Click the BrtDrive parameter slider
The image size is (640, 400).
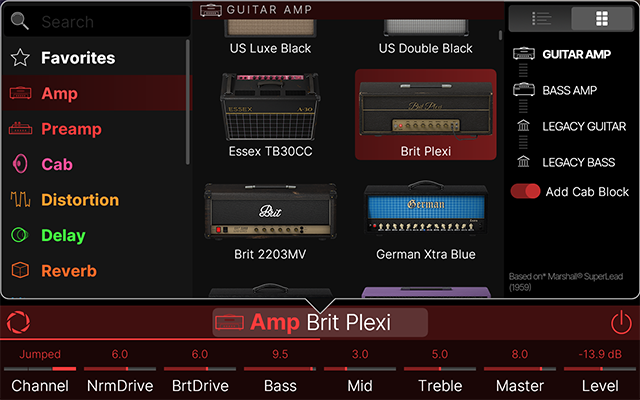pyautogui.click(x=200, y=369)
